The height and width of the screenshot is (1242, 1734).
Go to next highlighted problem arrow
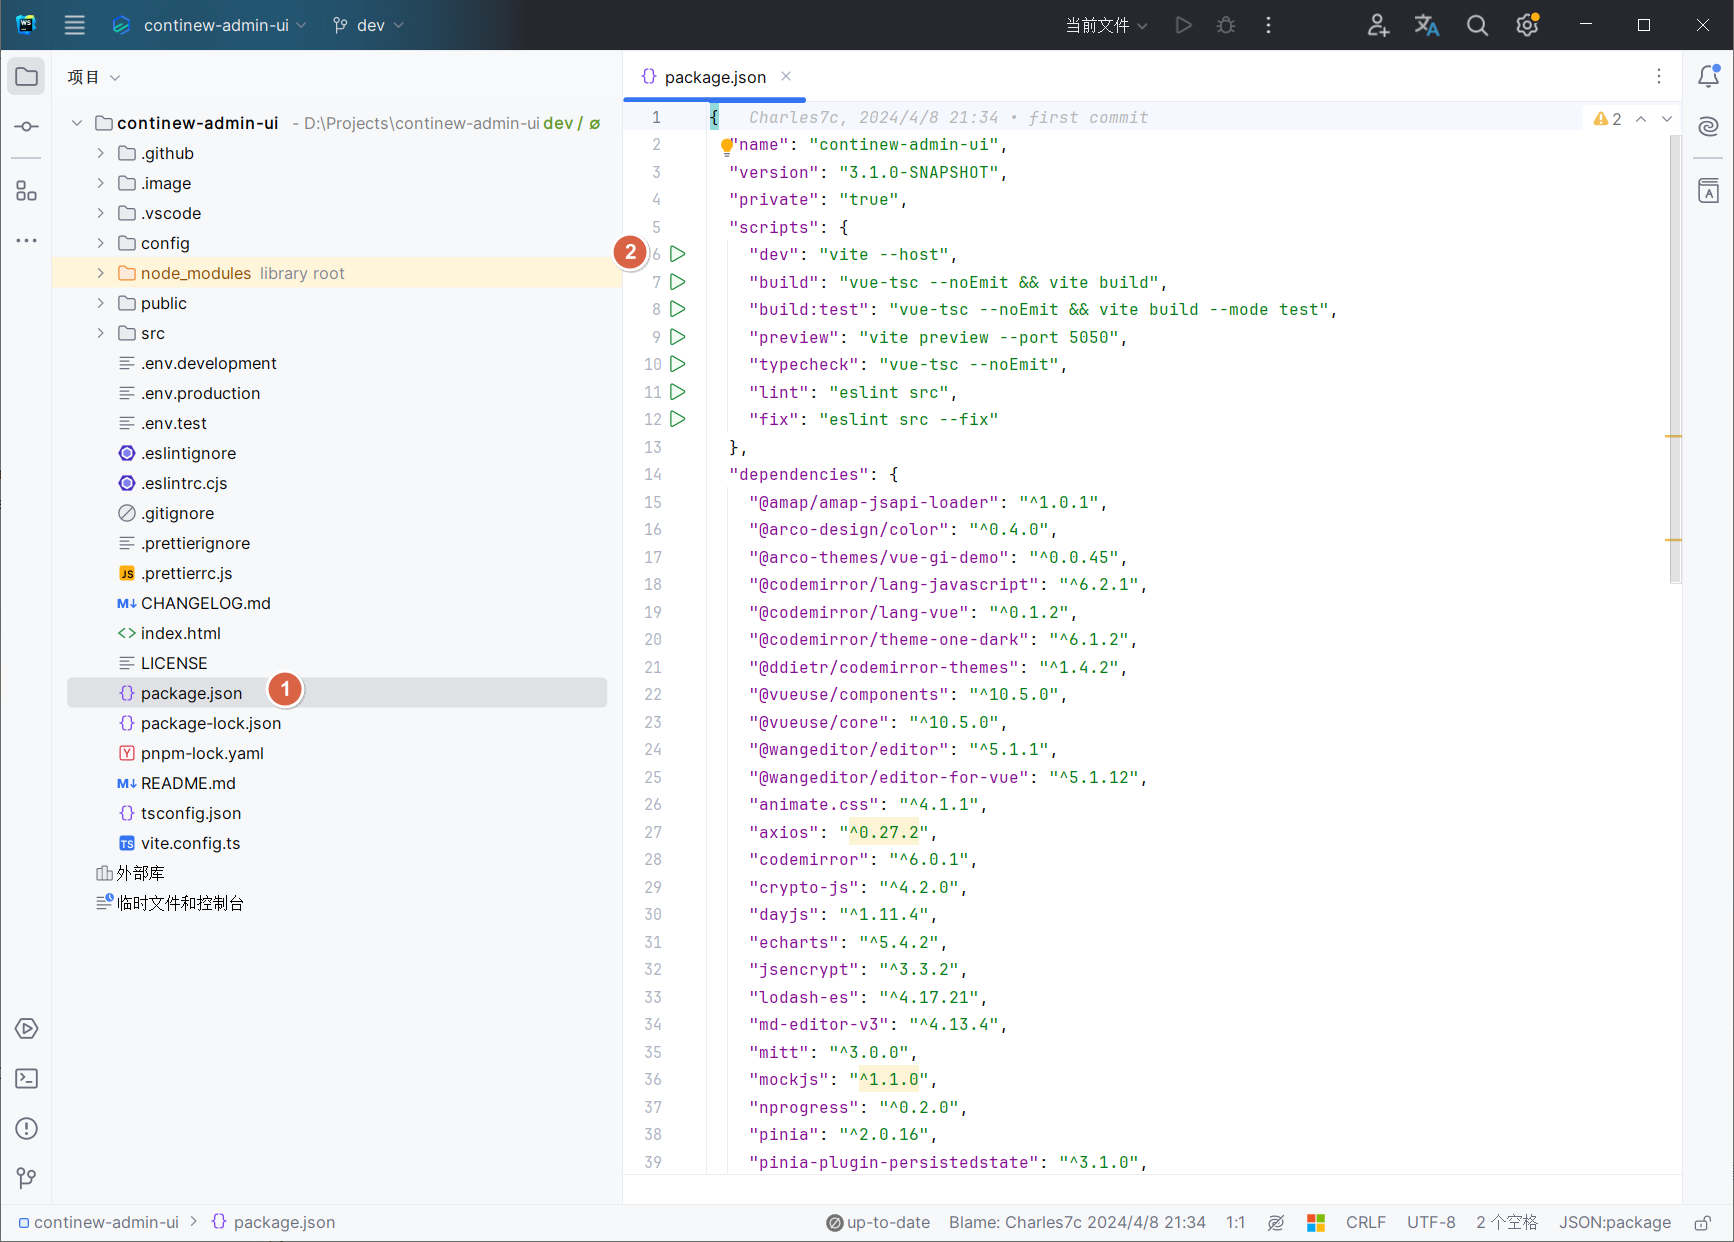coord(1667,119)
